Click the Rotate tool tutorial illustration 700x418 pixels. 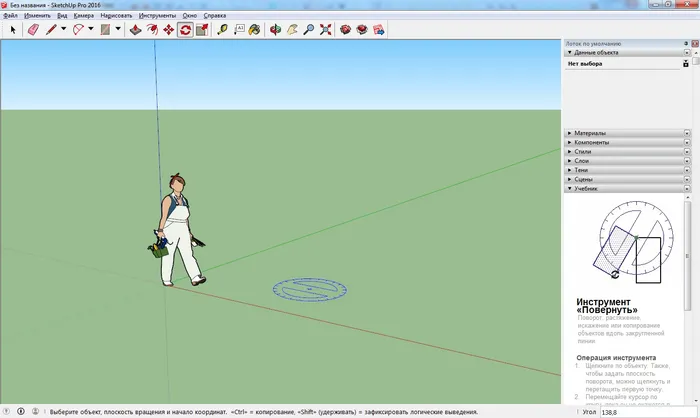[633, 242]
